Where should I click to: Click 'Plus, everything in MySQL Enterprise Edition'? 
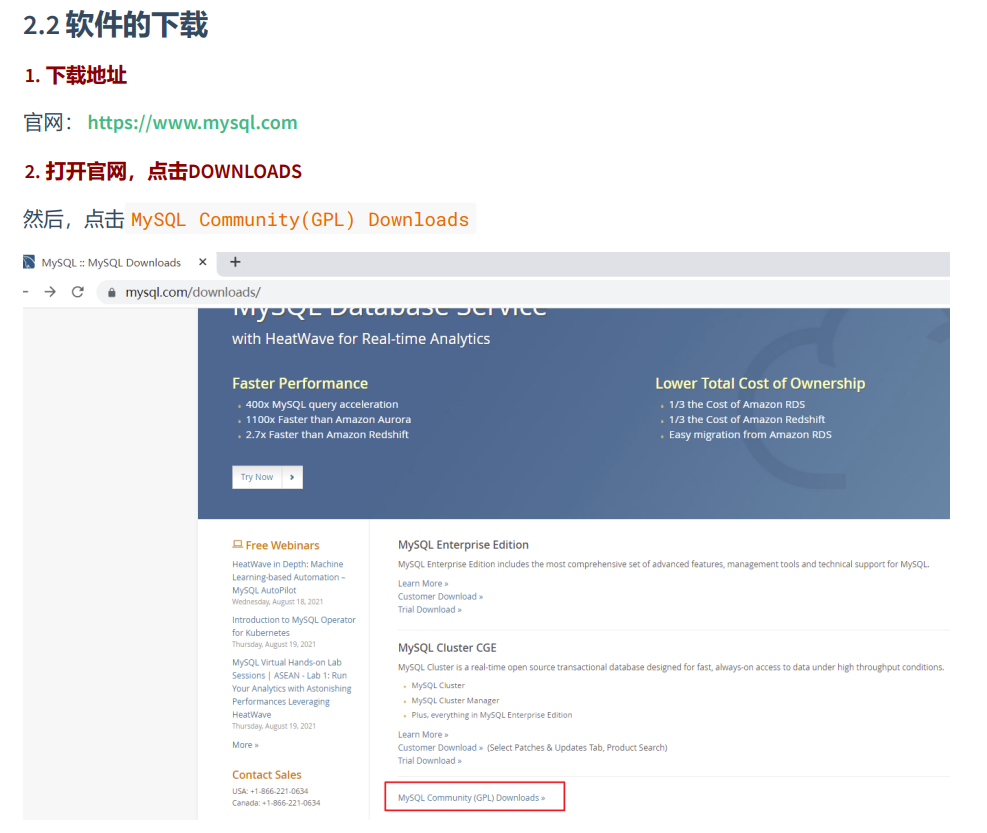pyautogui.click(x=492, y=715)
